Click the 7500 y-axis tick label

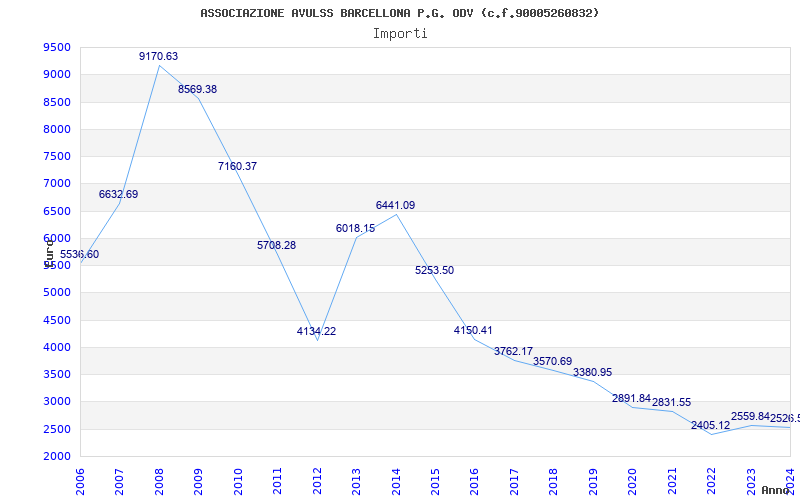pyautogui.click(x=57, y=157)
